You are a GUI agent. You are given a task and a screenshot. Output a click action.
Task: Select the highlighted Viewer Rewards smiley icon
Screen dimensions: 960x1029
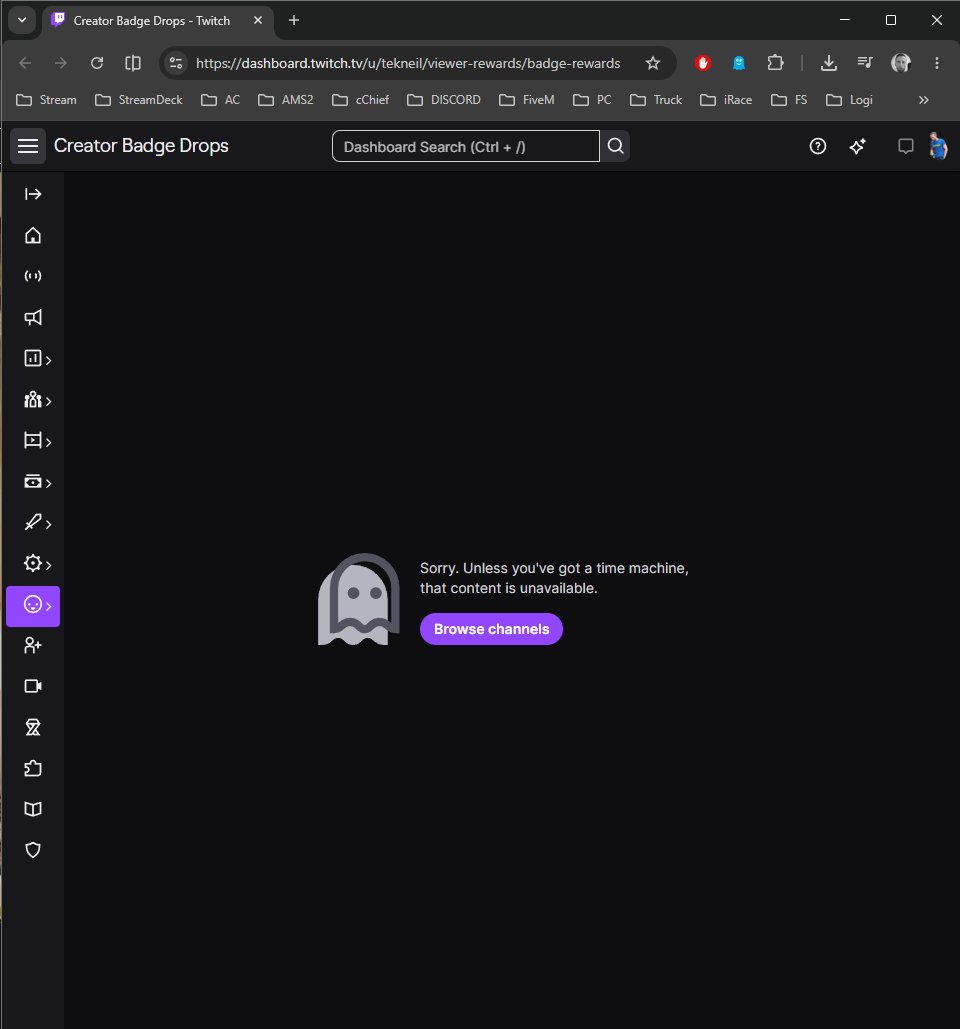(32, 604)
